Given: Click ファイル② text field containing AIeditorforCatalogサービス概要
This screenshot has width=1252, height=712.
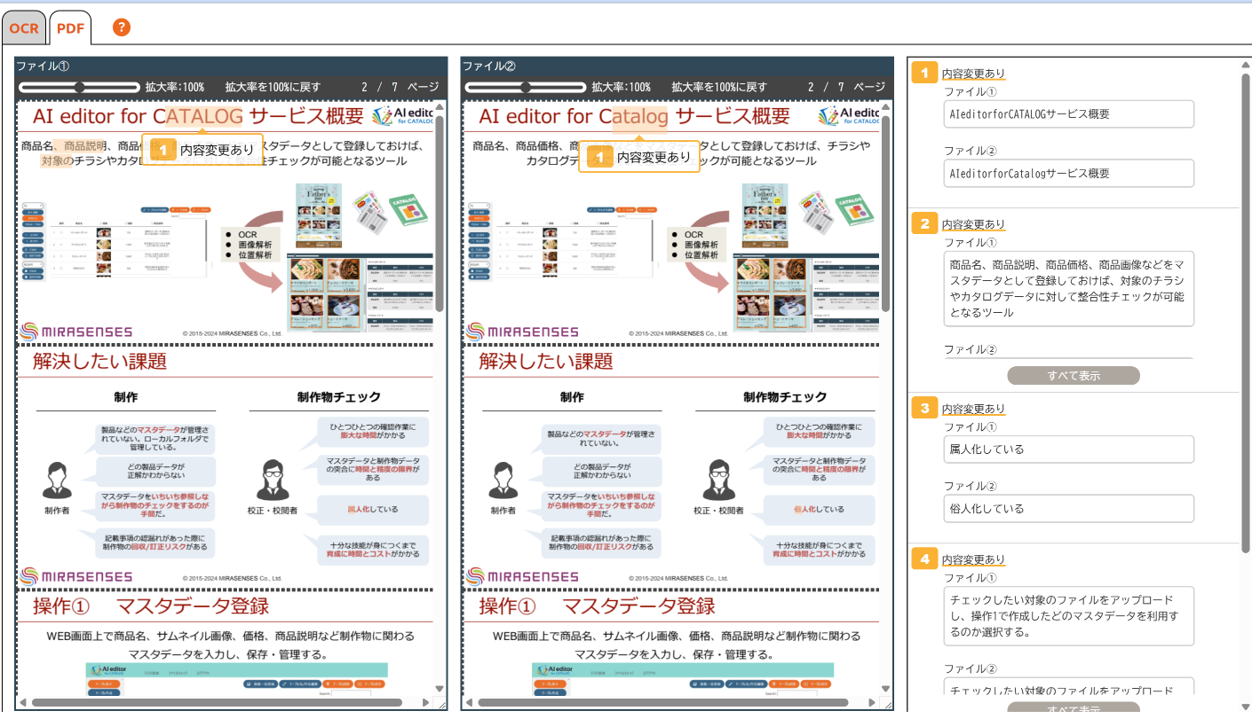Looking at the screenshot, I should pyautogui.click(x=1068, y=173).
